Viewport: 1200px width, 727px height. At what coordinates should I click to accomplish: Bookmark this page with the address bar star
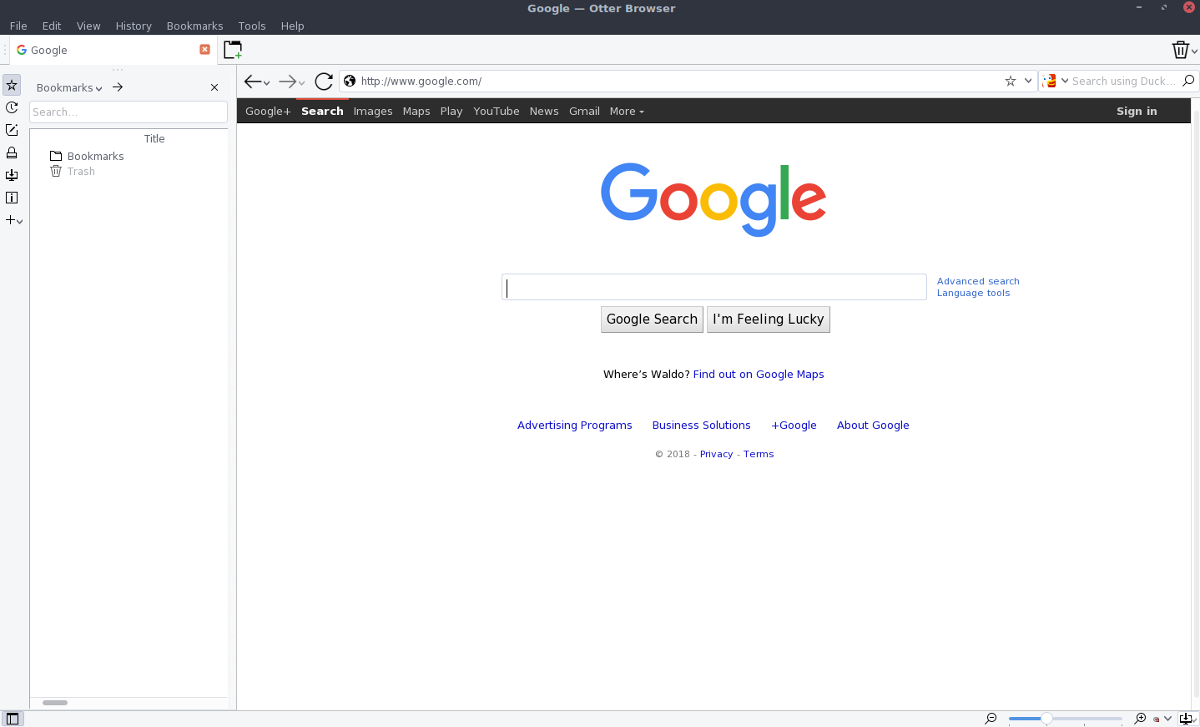click(1010, 81)
